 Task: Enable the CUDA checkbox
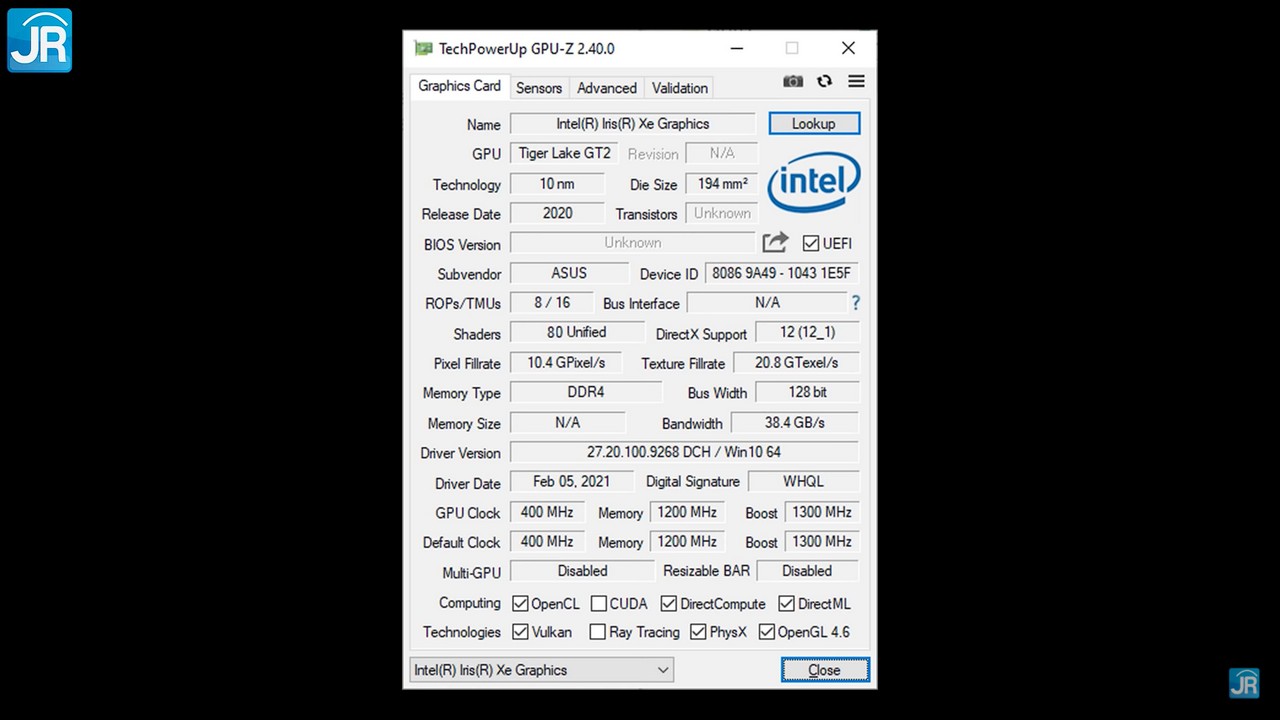598,604
